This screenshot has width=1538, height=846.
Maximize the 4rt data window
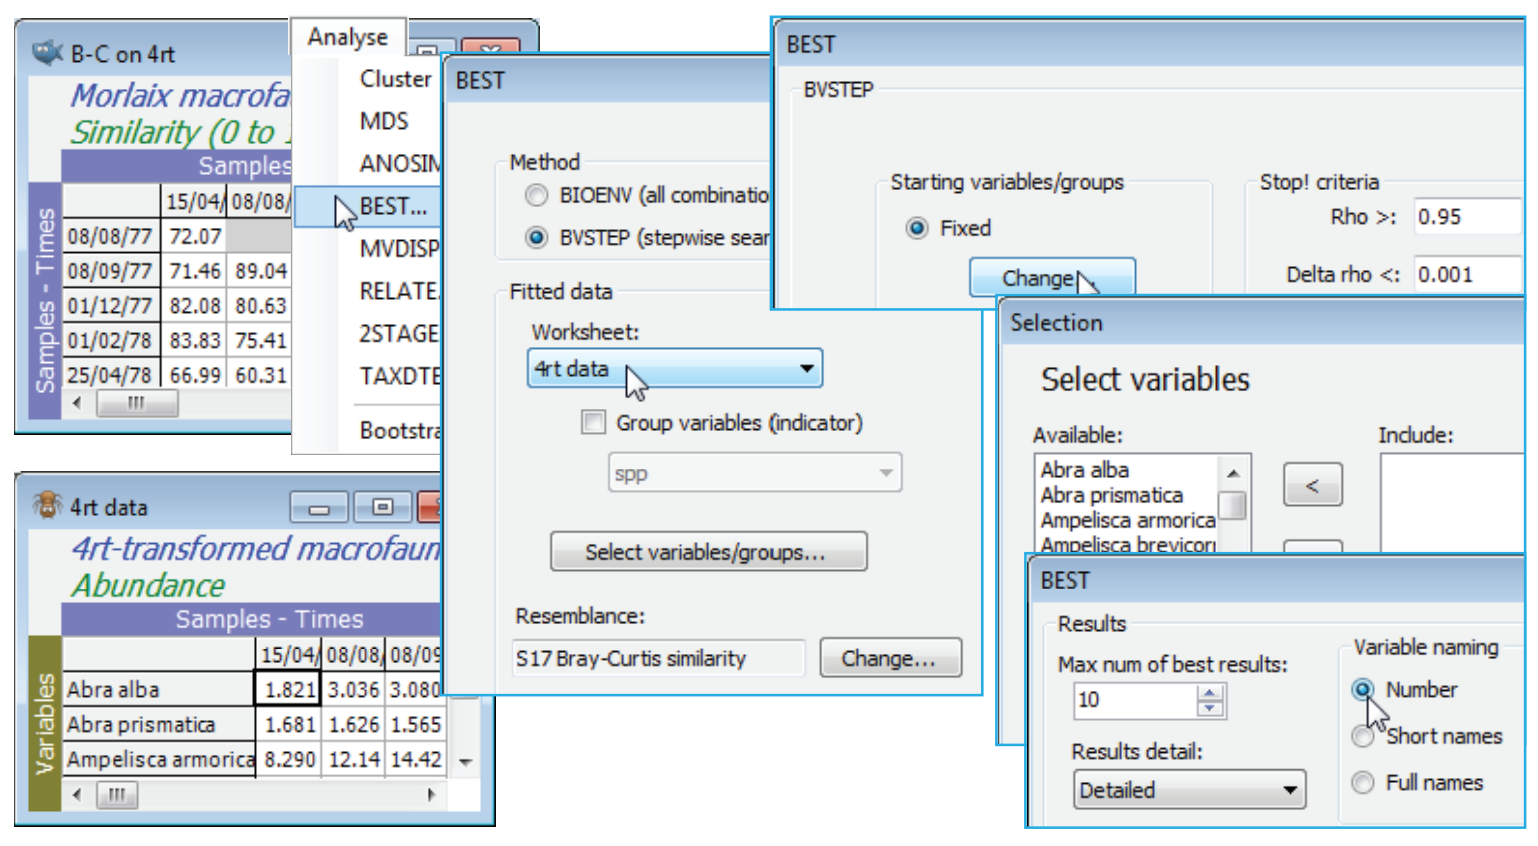(x=382, y=508)
